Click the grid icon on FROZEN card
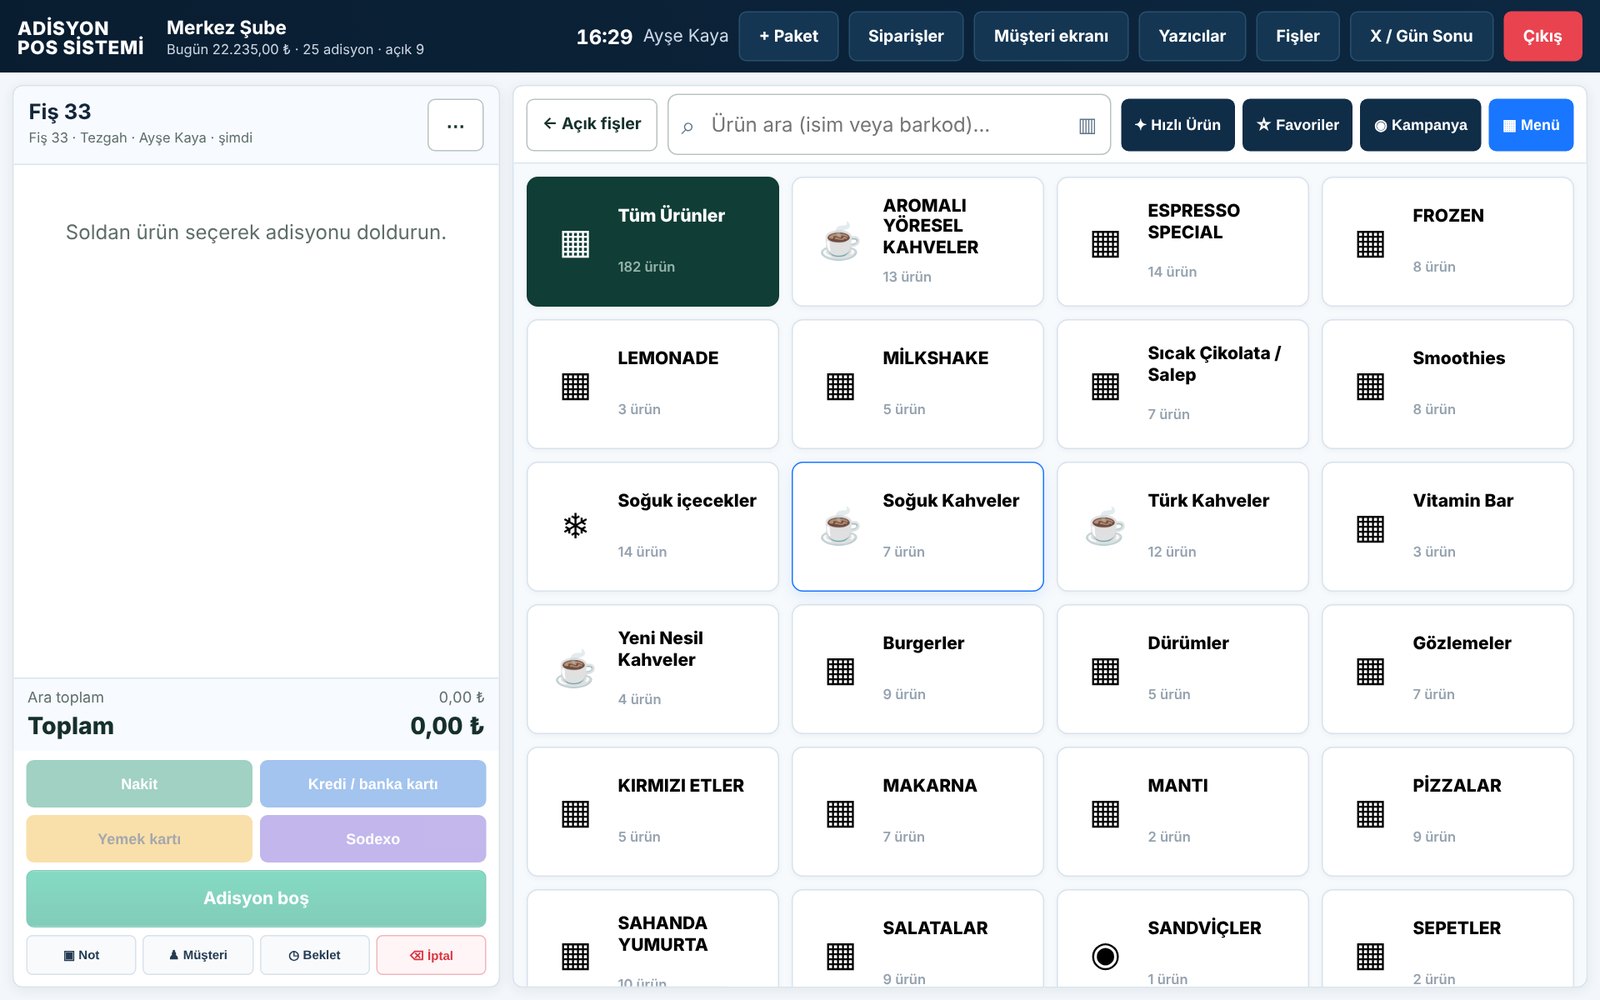The width and height of the screenshot is (1600, 1000). pyautogui.click(x=1370, y=244)
